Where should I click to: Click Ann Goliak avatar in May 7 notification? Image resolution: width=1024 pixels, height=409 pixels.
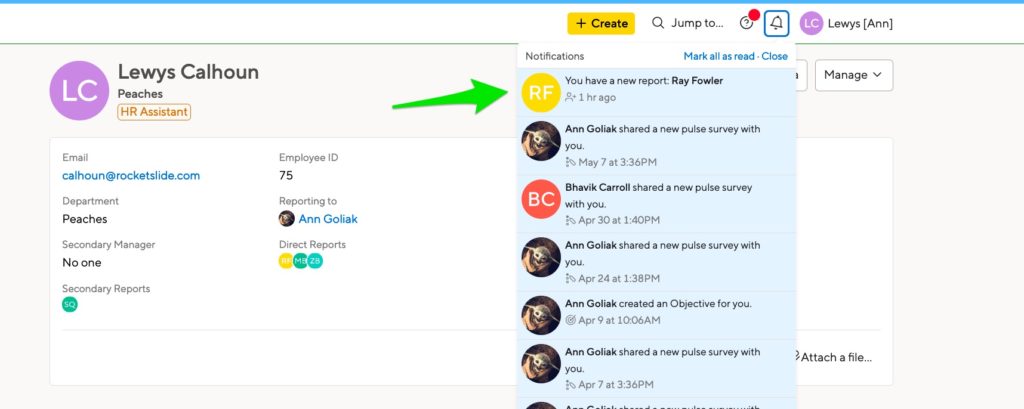(541, 141)
